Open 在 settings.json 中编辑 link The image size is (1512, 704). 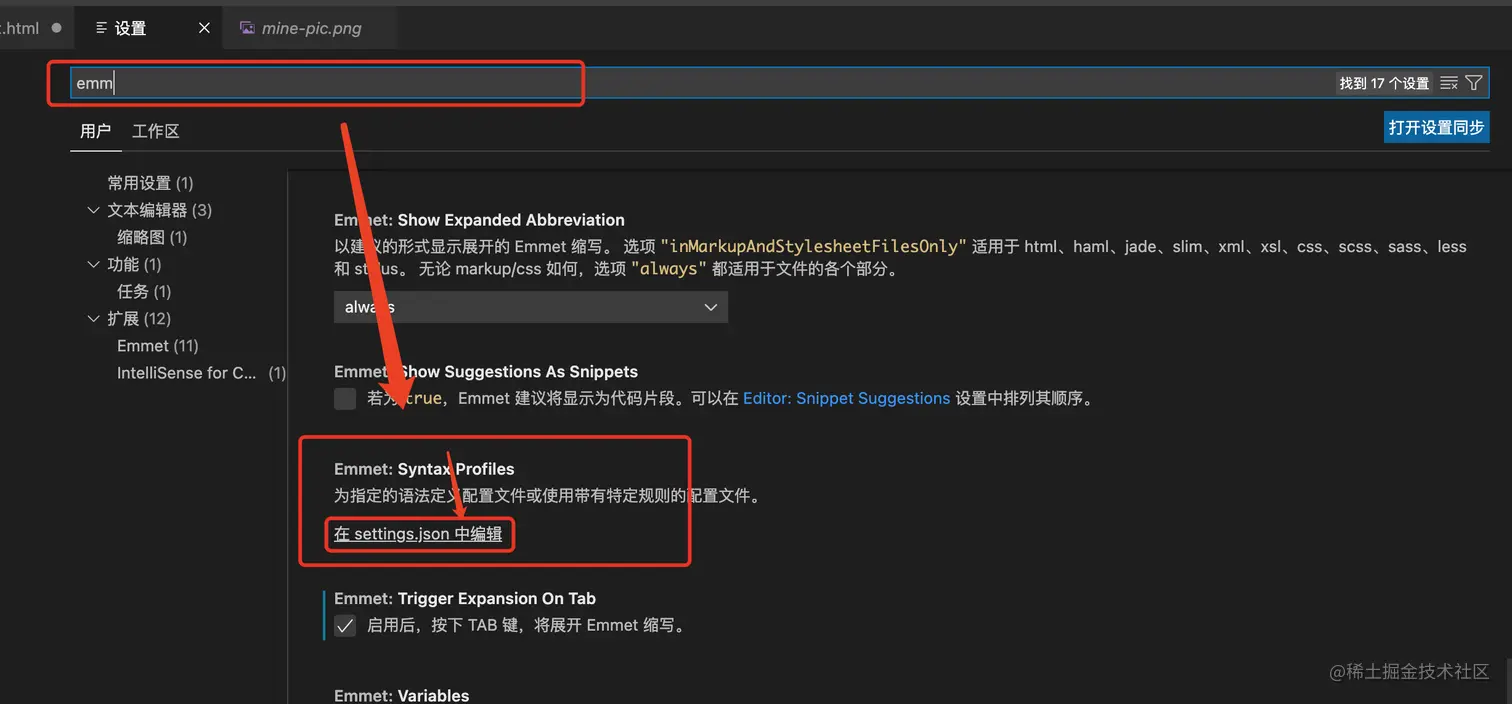click(418, 534)
